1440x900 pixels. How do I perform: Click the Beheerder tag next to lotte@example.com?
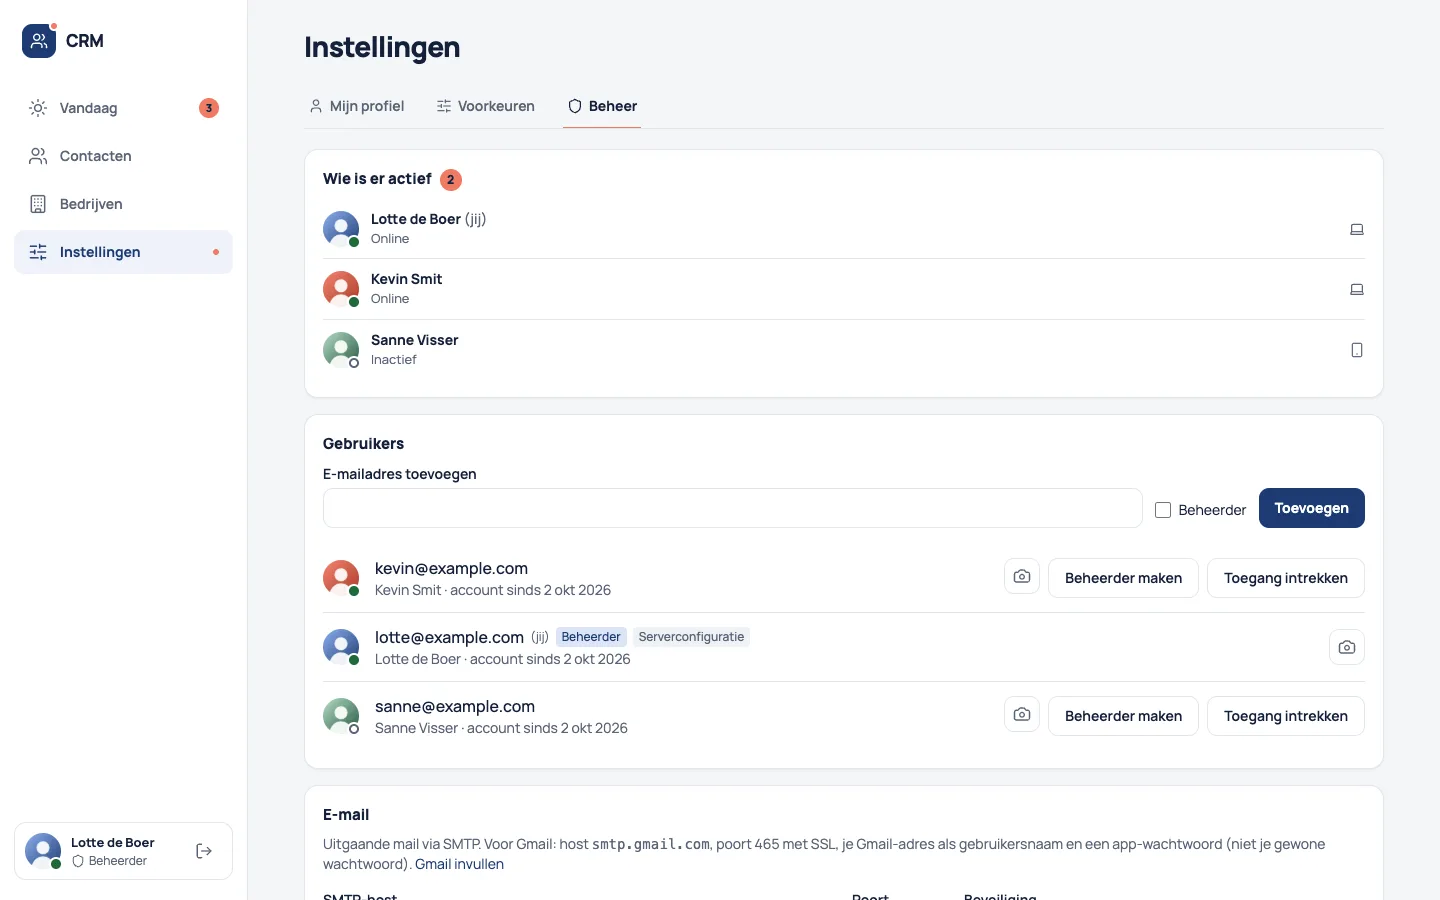tap(591, 637)
